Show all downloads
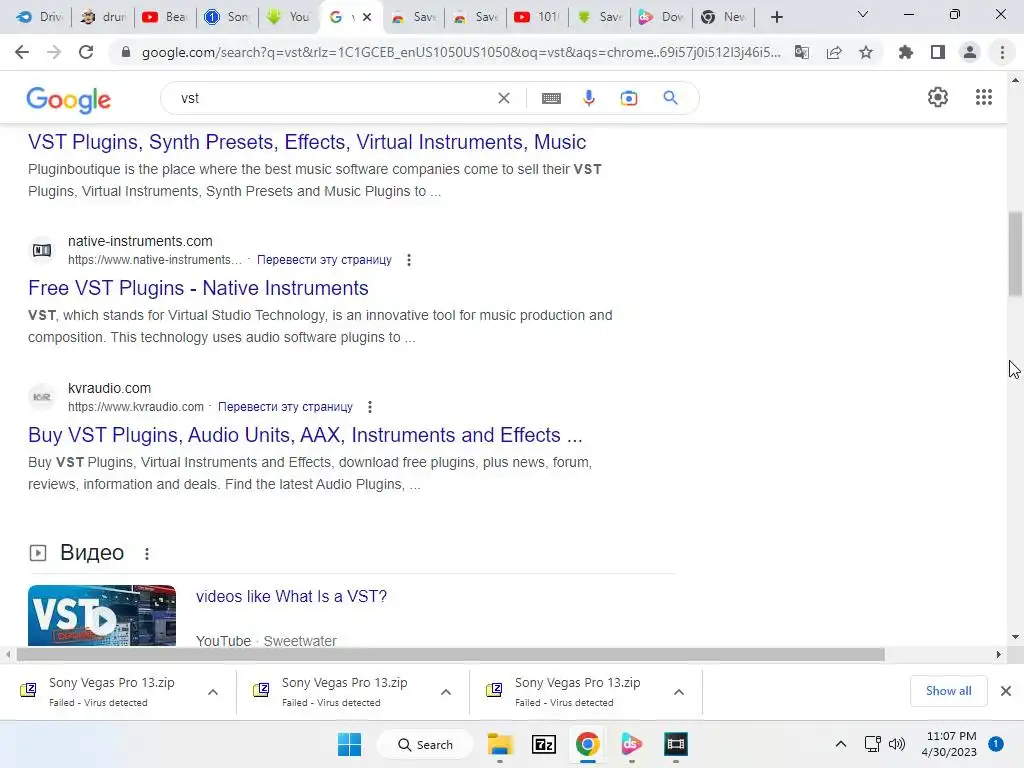 tap(948, 691)
